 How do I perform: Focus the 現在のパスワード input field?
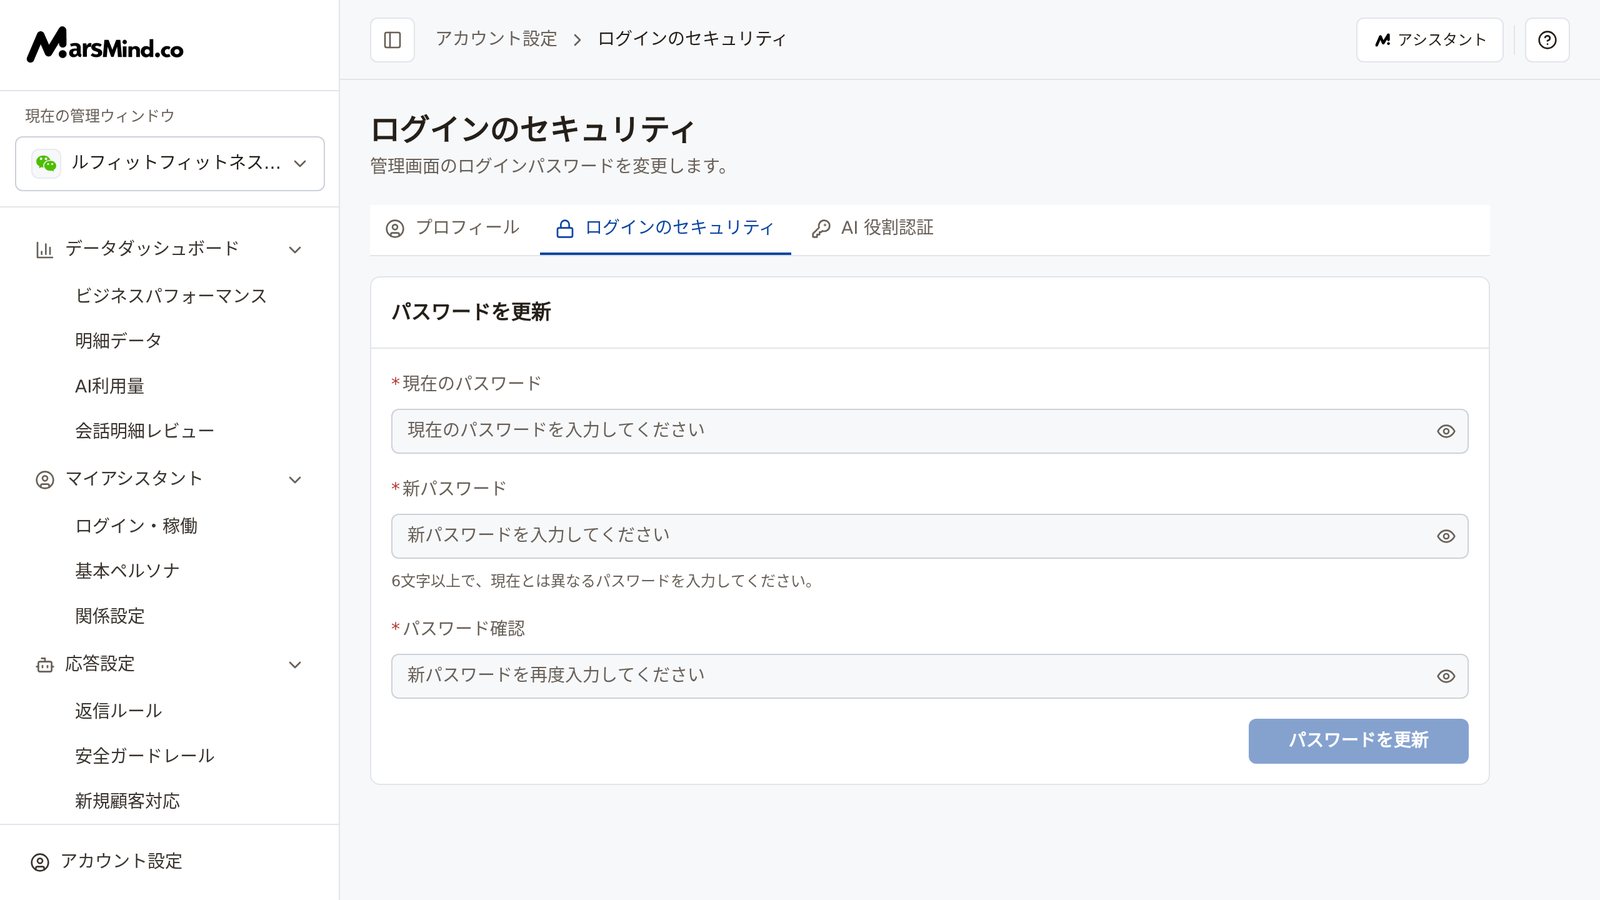pos(930,431)
